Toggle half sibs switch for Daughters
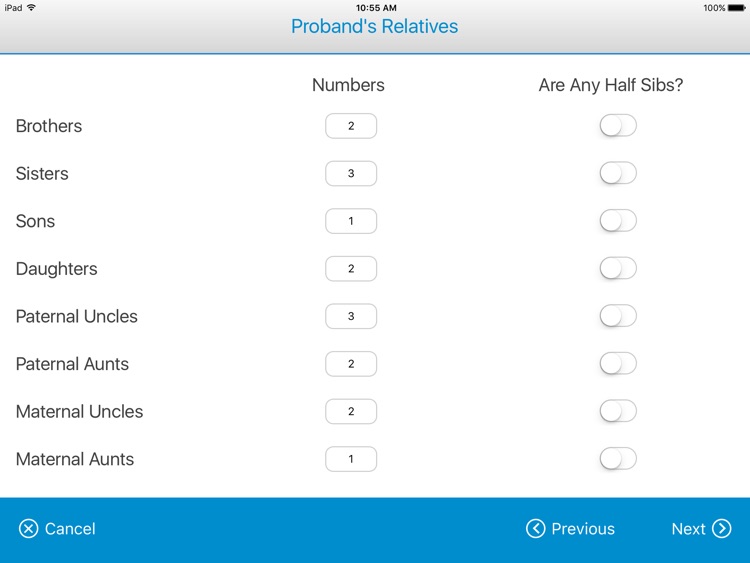Viewport: 750px width, 563px height. point(618,268)
